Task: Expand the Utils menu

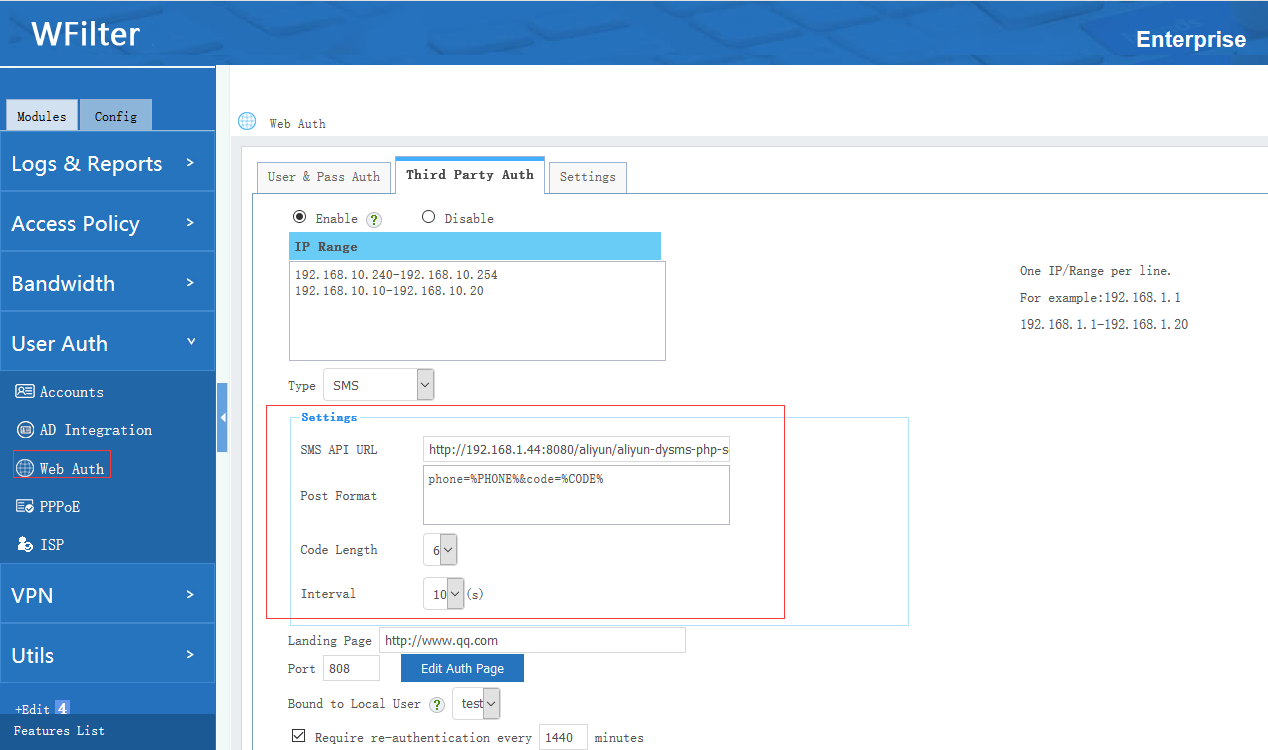Action: pos(107,656)
